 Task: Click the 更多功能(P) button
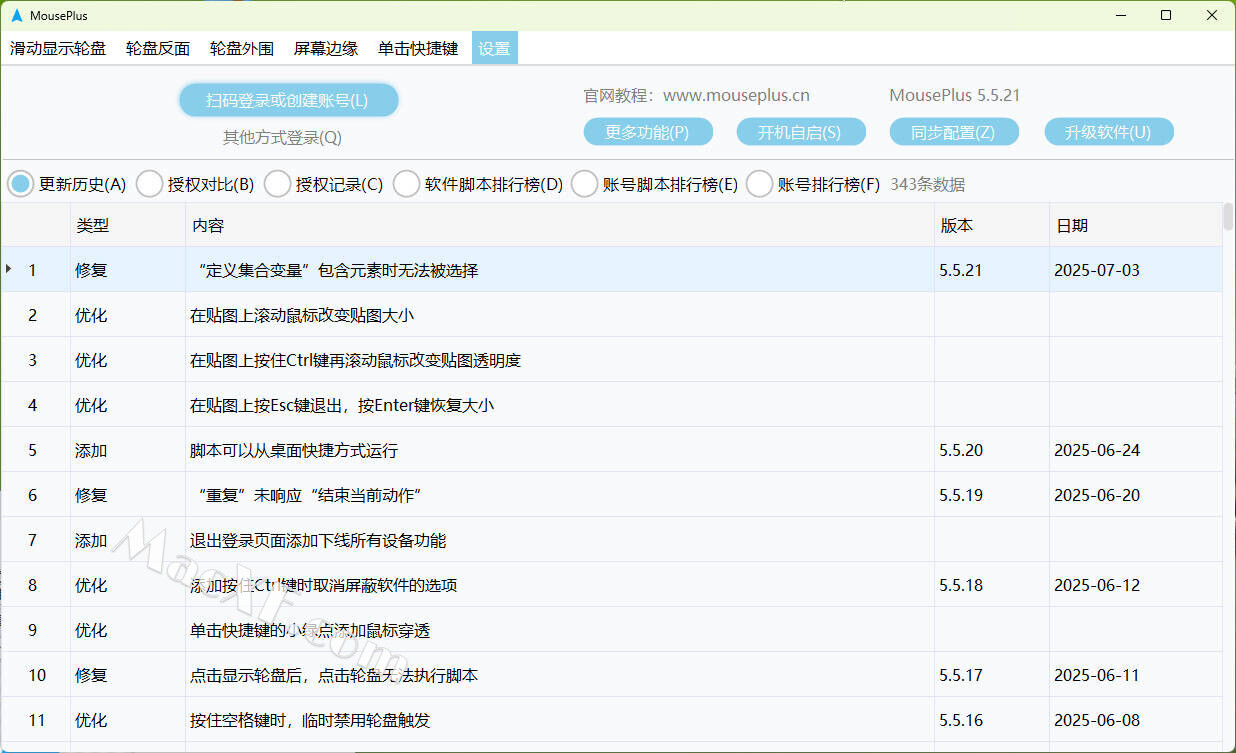648,132
